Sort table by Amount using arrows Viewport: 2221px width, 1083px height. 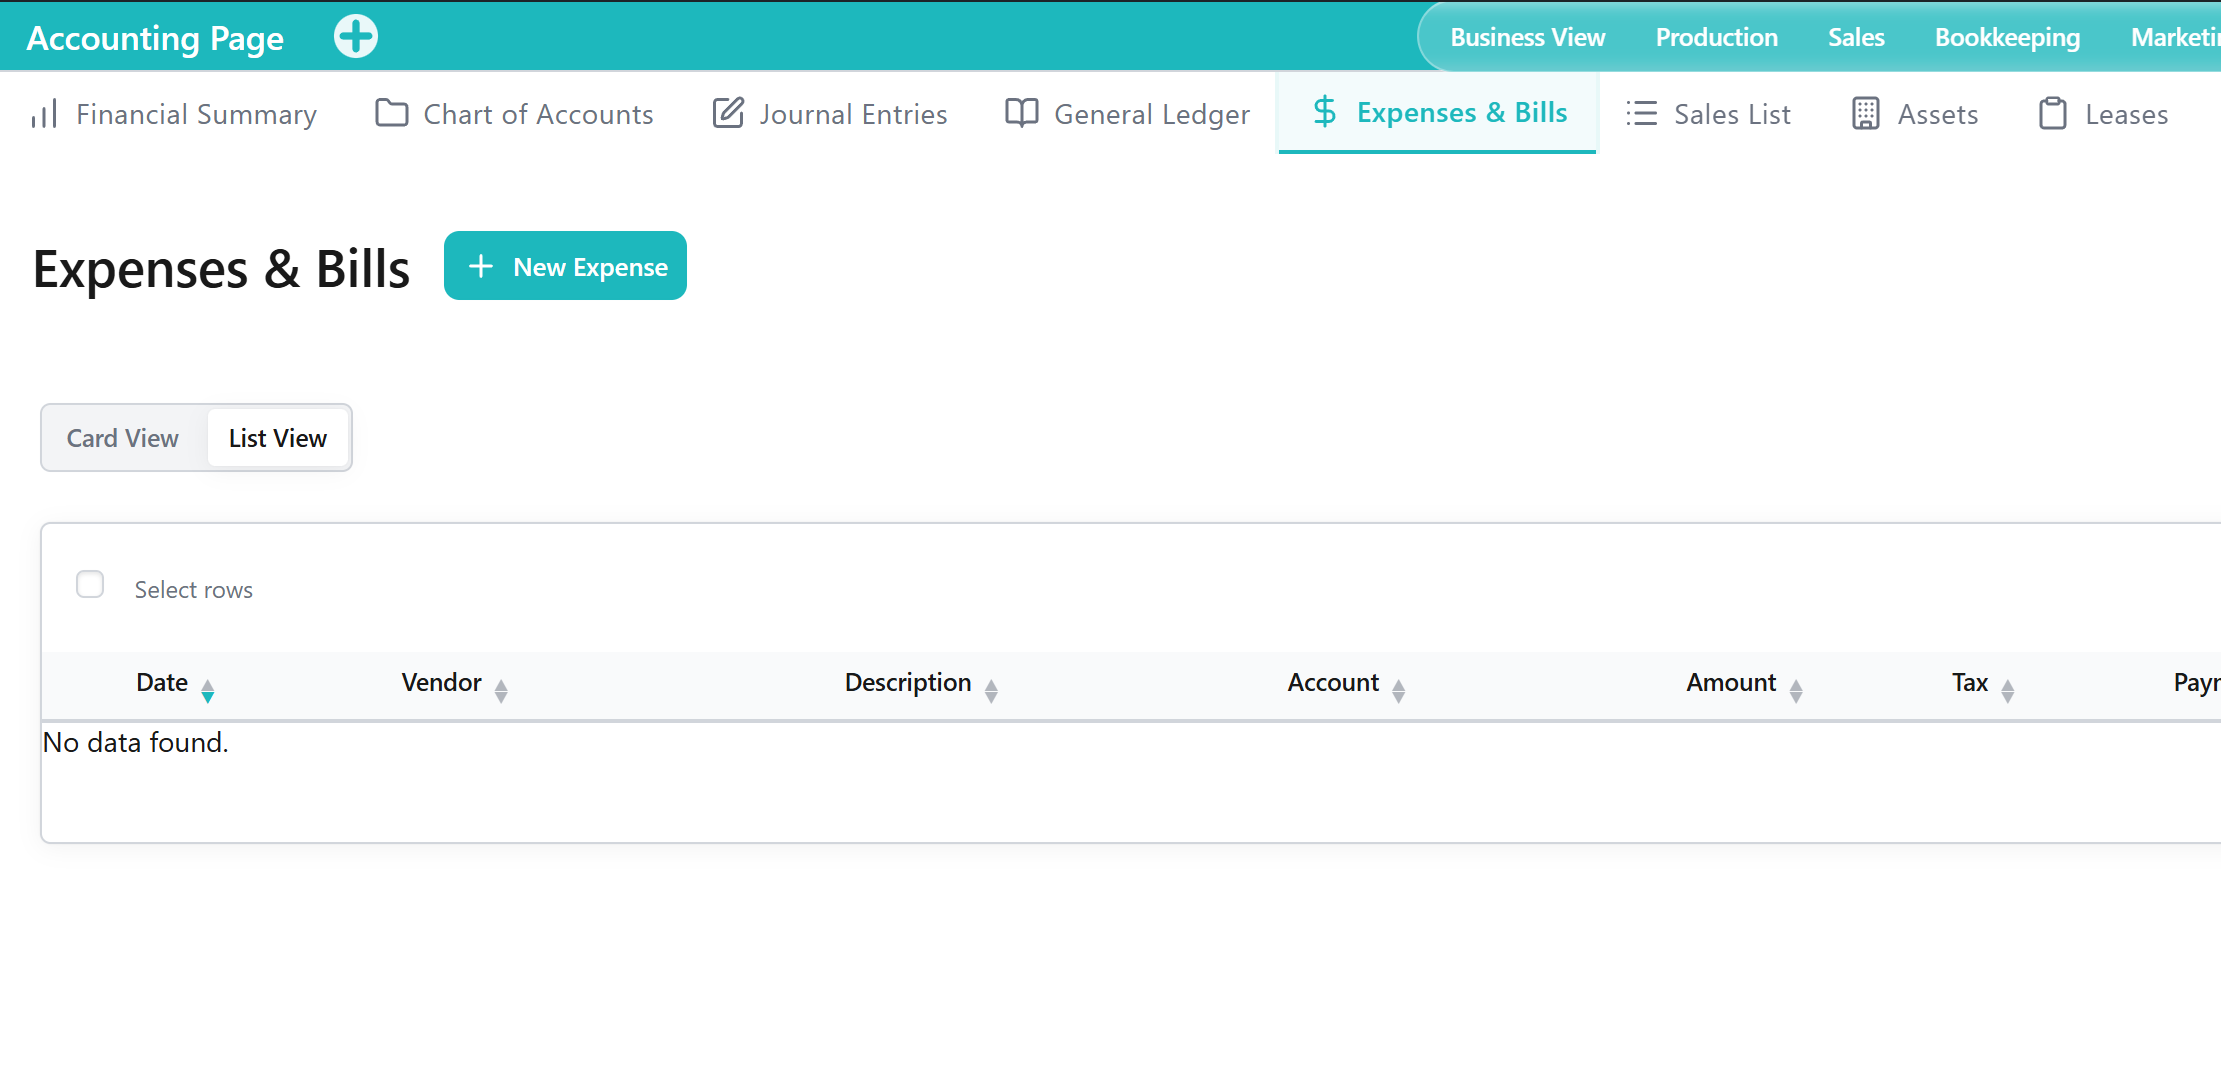(x=1795, y=690)
